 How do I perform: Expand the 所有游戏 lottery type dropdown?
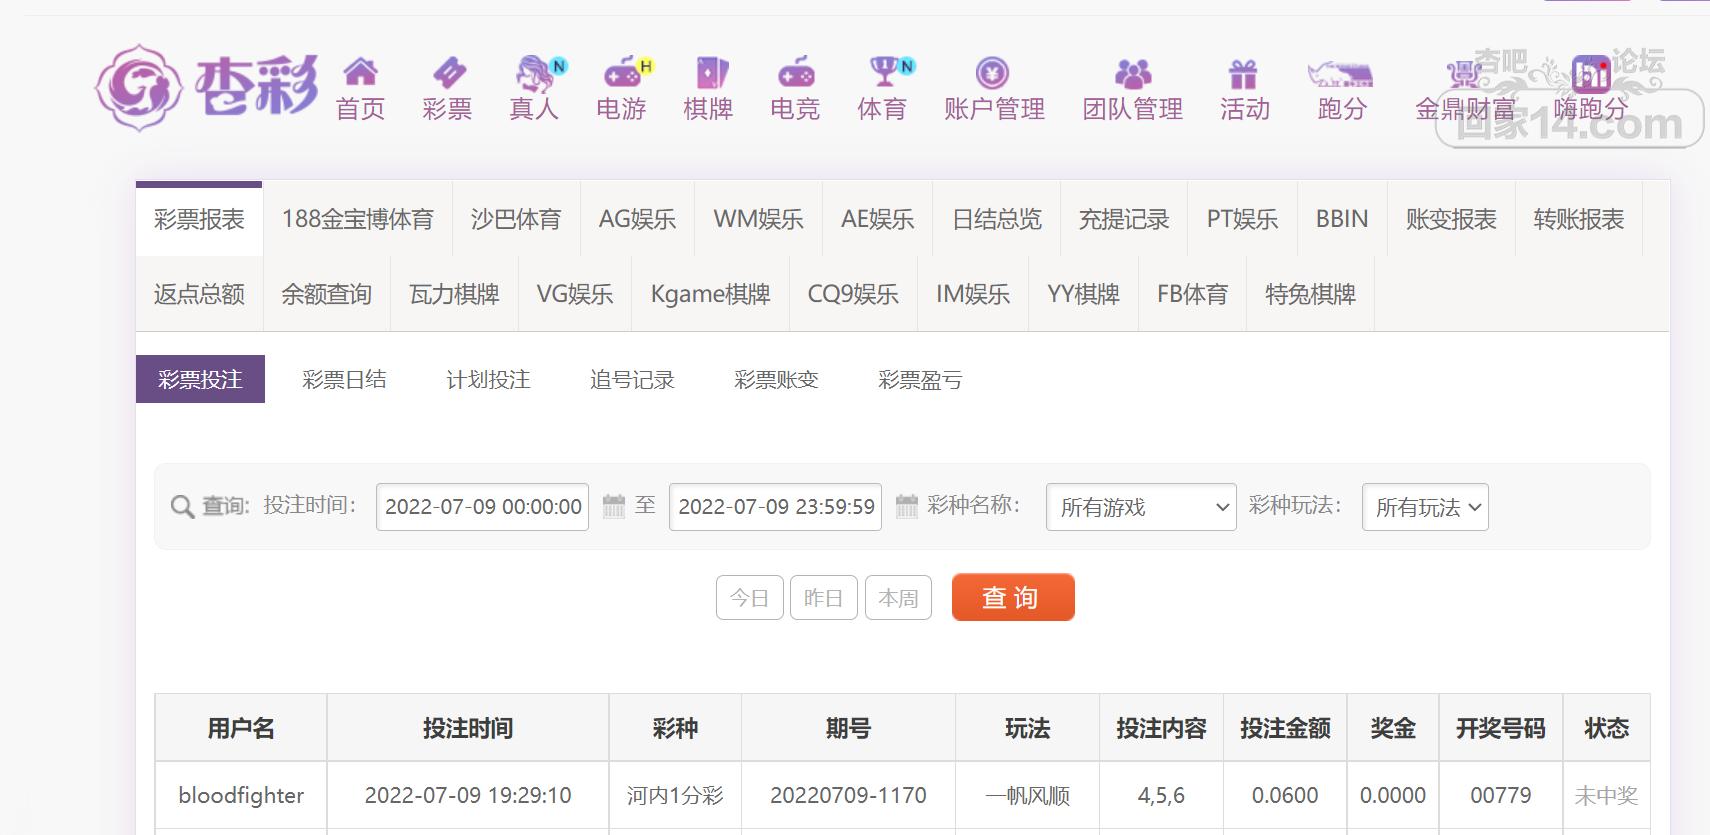pyautogui.click(x=1141, y=507)
